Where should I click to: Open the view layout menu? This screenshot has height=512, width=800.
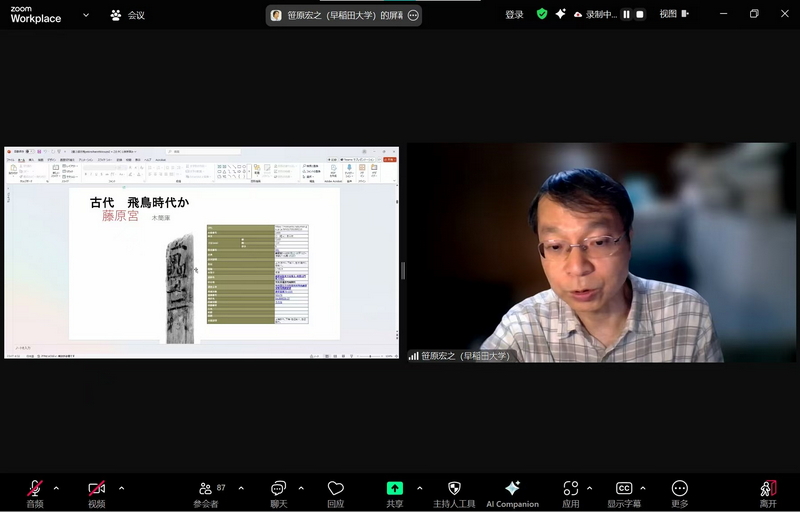coord(675,14)
